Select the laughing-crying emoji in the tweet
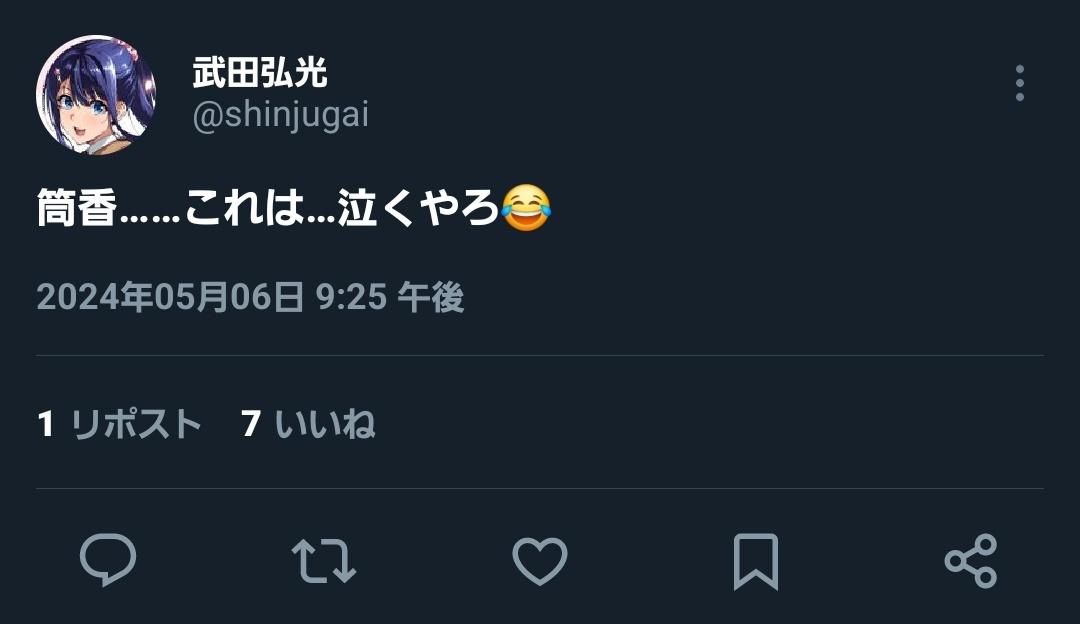1080x624 pixels. point(526,207)
